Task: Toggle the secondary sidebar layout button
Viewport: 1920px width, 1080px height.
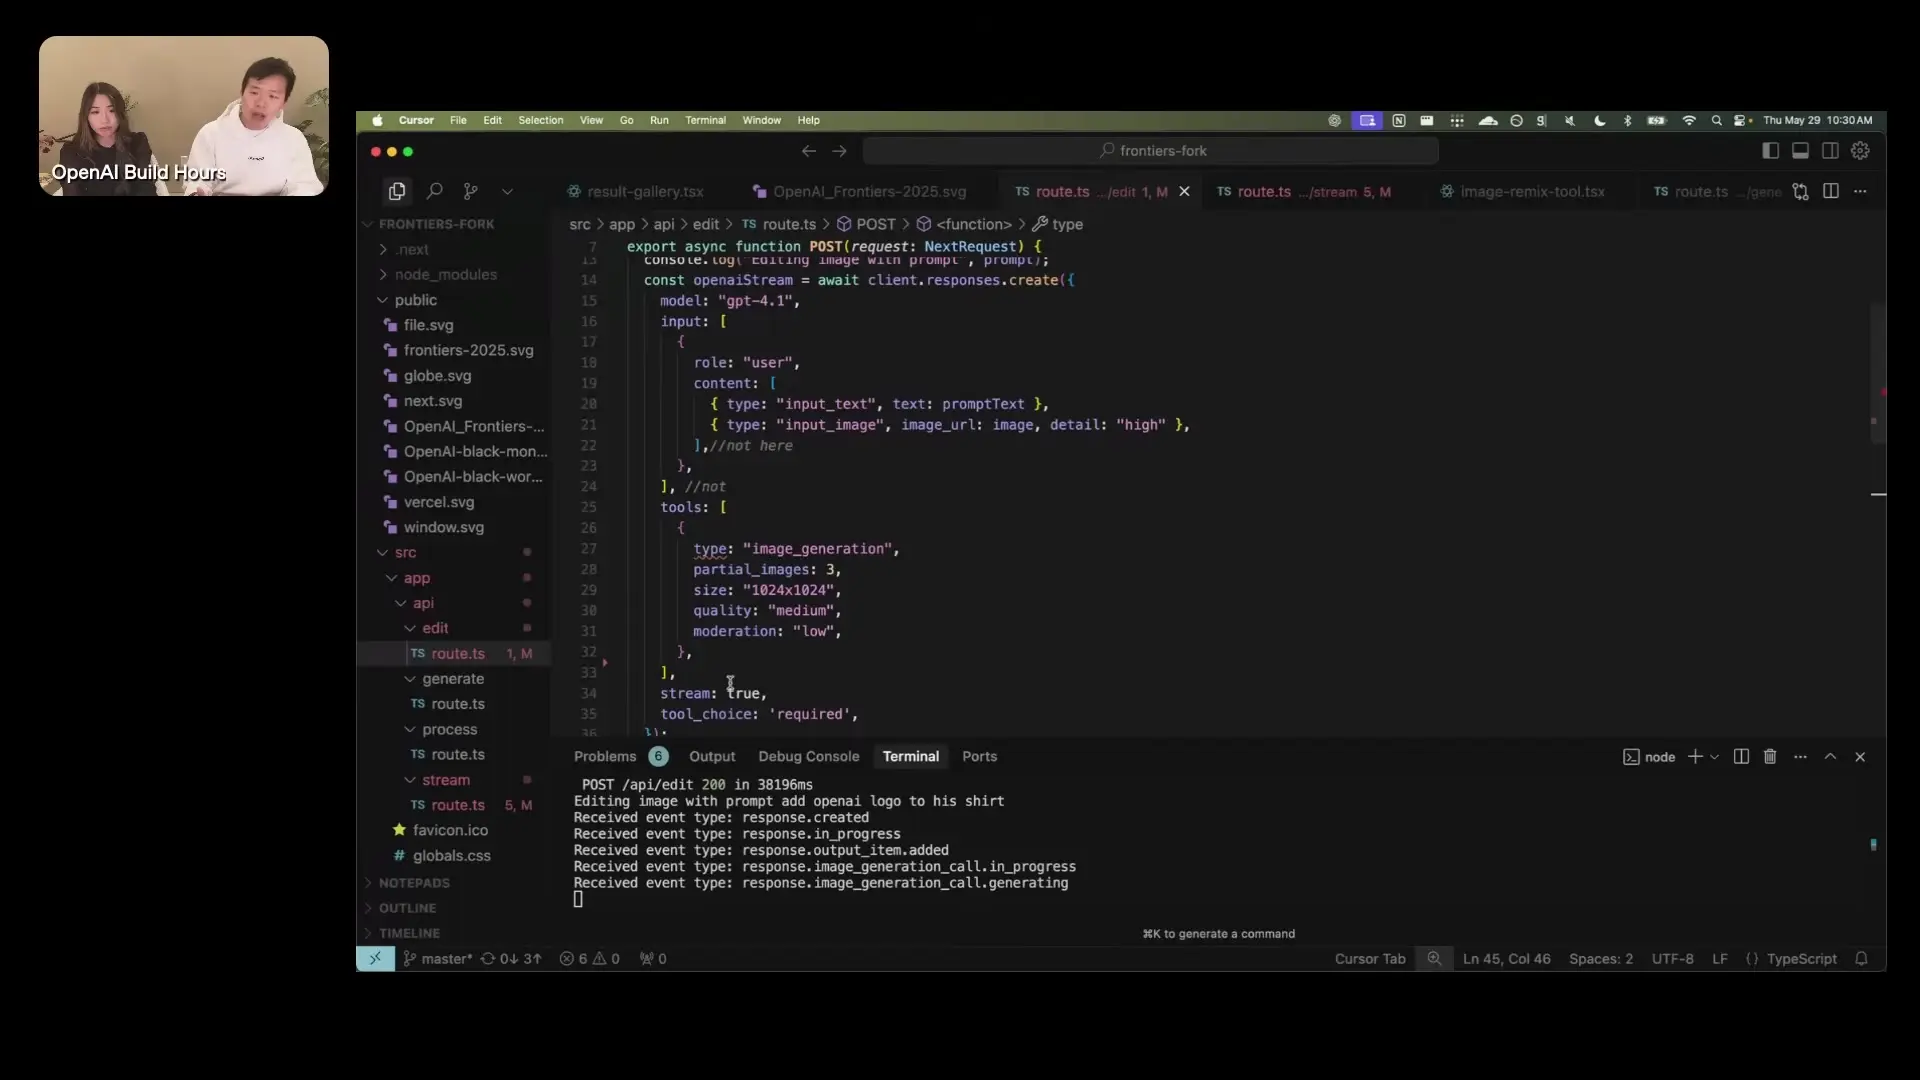Action: [x=1830, y=151]
